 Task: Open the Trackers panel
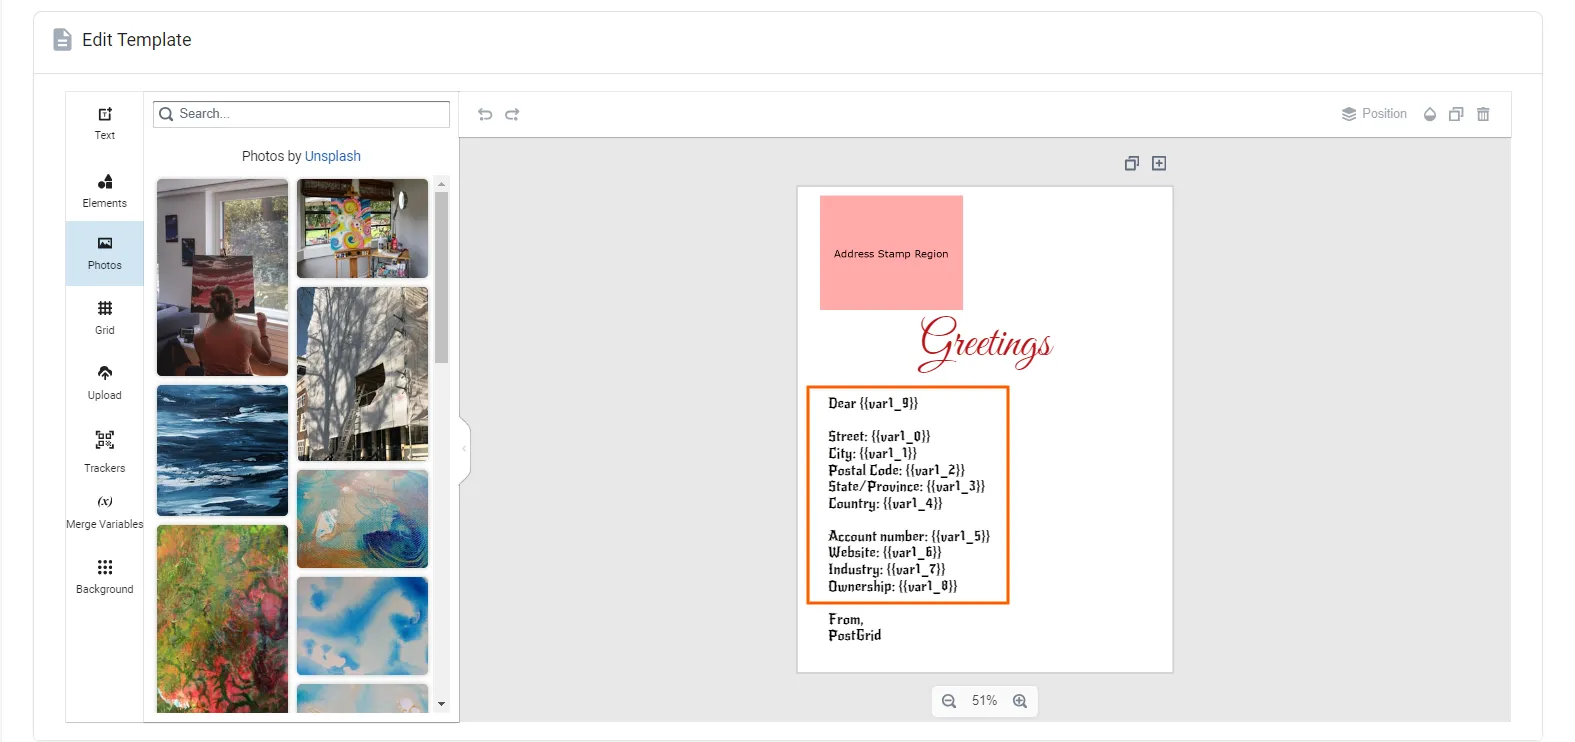pos(105,450)
